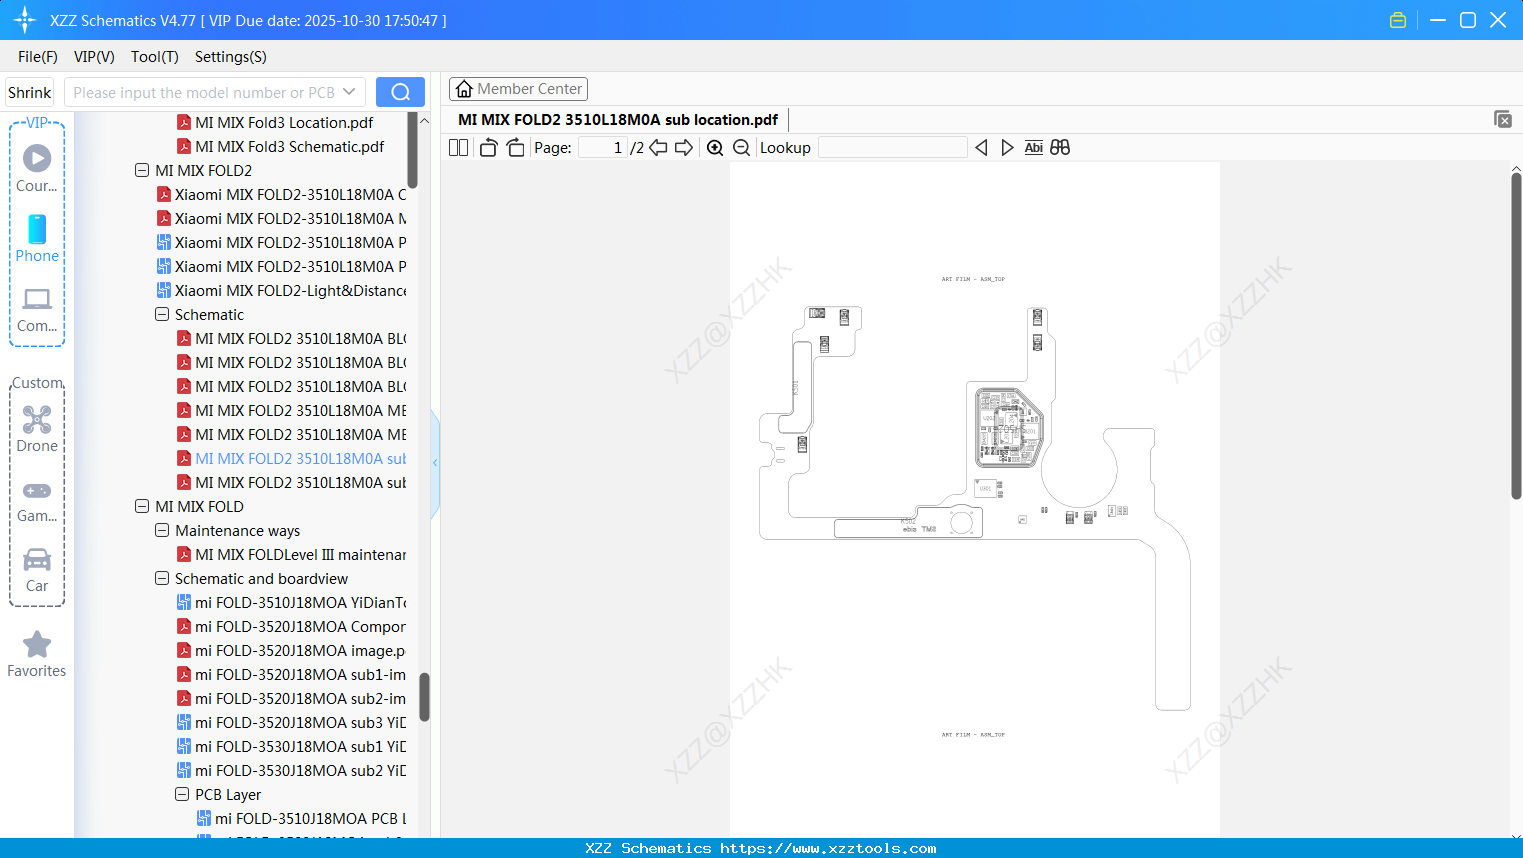Click the Member Center button
The height and width of the screenshot is (858, 1523).
518,88
